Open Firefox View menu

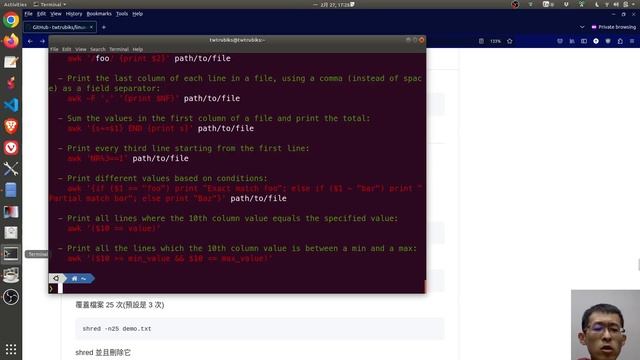56,14
